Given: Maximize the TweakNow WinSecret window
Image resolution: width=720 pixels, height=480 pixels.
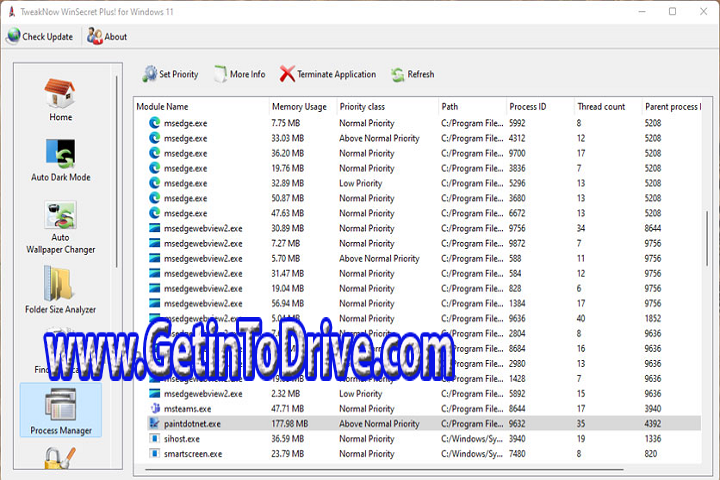Looking at the screenshot, I should point(672,11).
